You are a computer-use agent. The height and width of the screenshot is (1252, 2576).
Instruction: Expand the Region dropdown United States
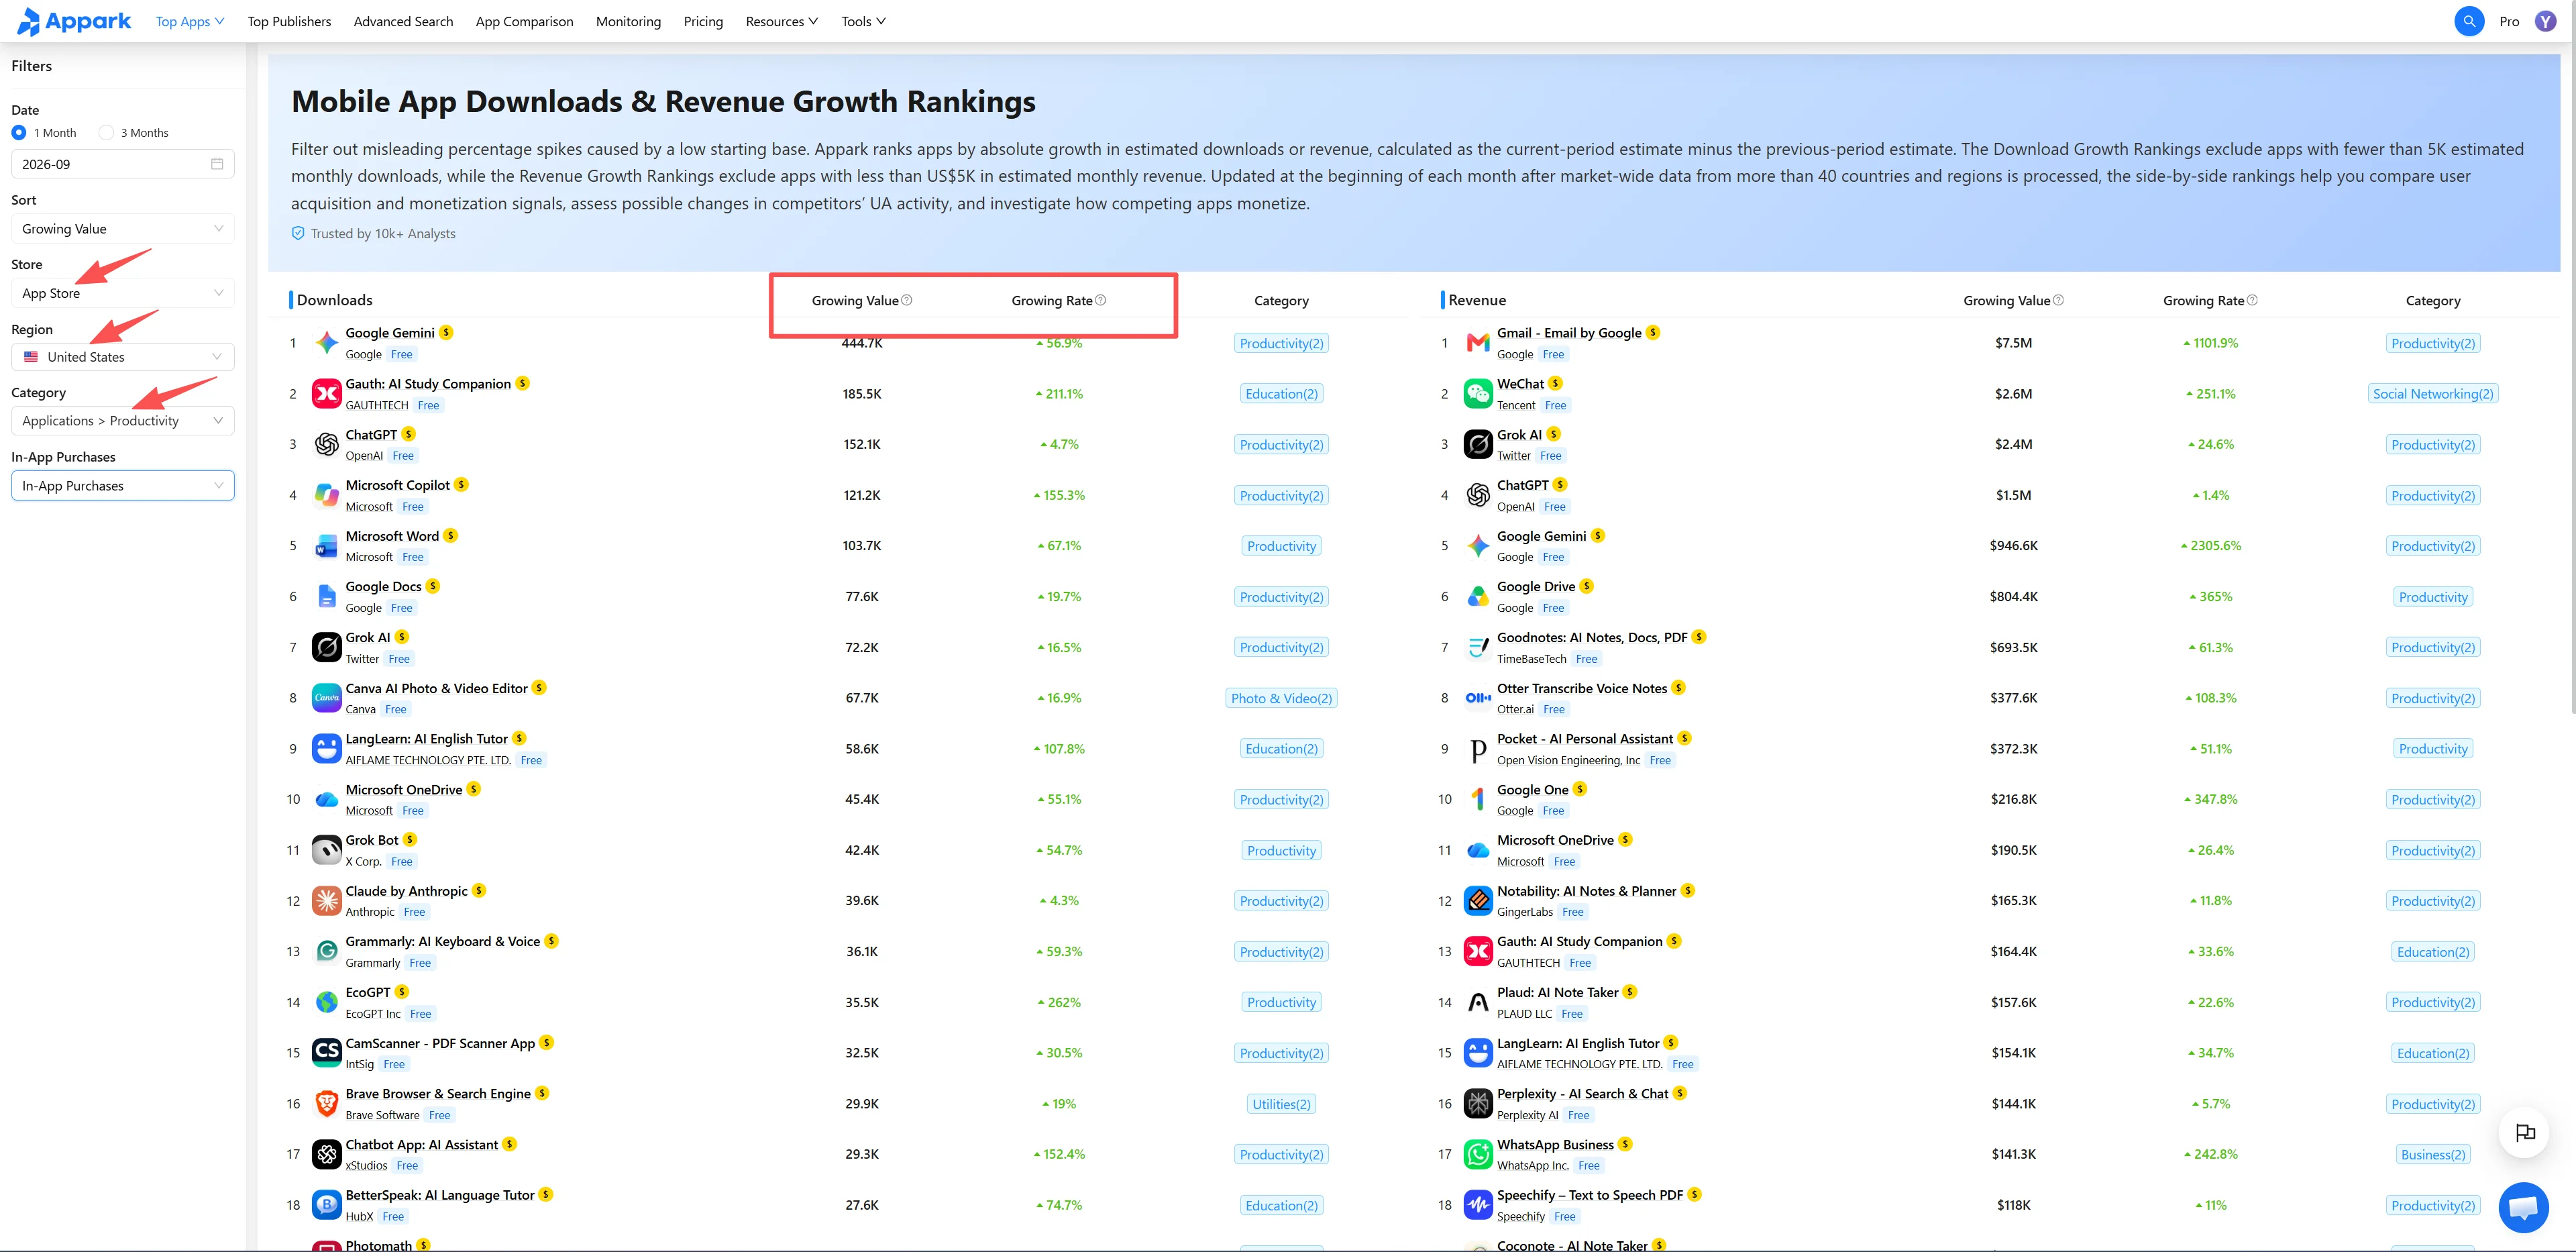(123, 357)
